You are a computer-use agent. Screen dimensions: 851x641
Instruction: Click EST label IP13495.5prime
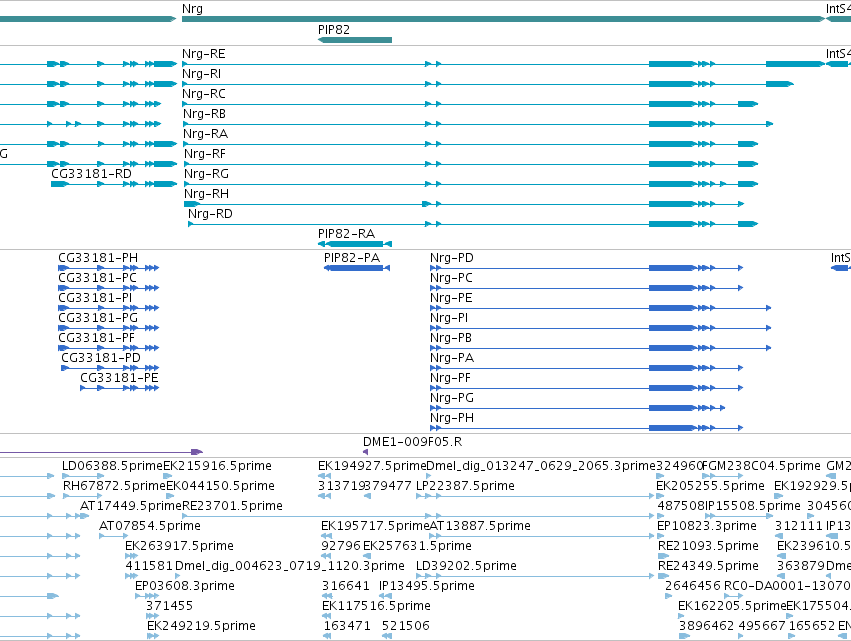point(427,586)
